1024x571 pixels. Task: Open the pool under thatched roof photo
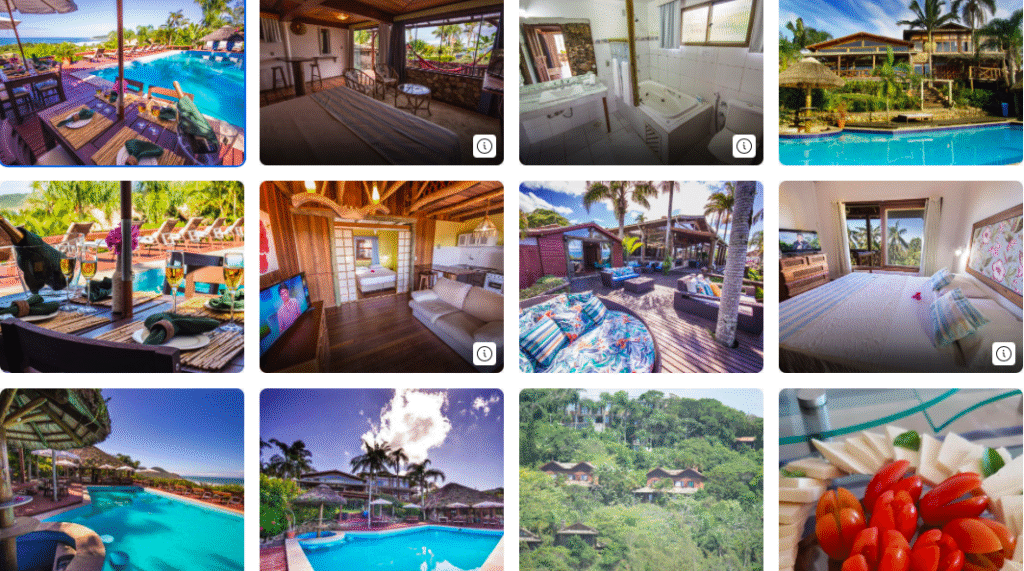pos(122,480)
